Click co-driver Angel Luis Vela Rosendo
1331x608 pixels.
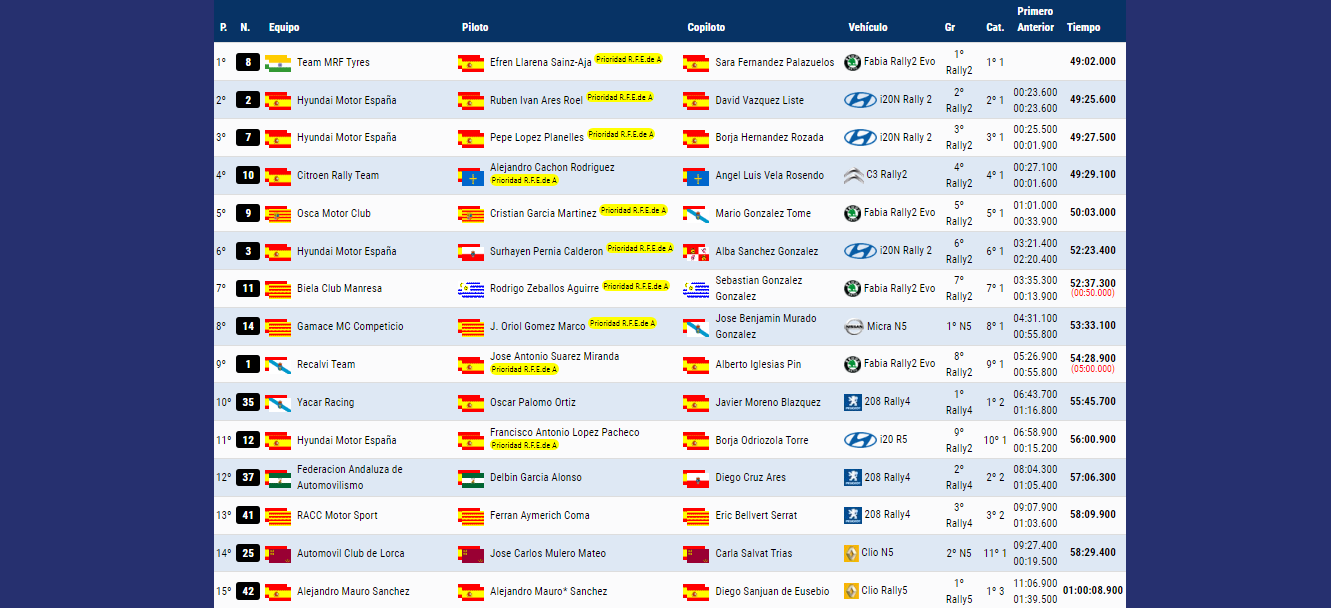[770, 175]
